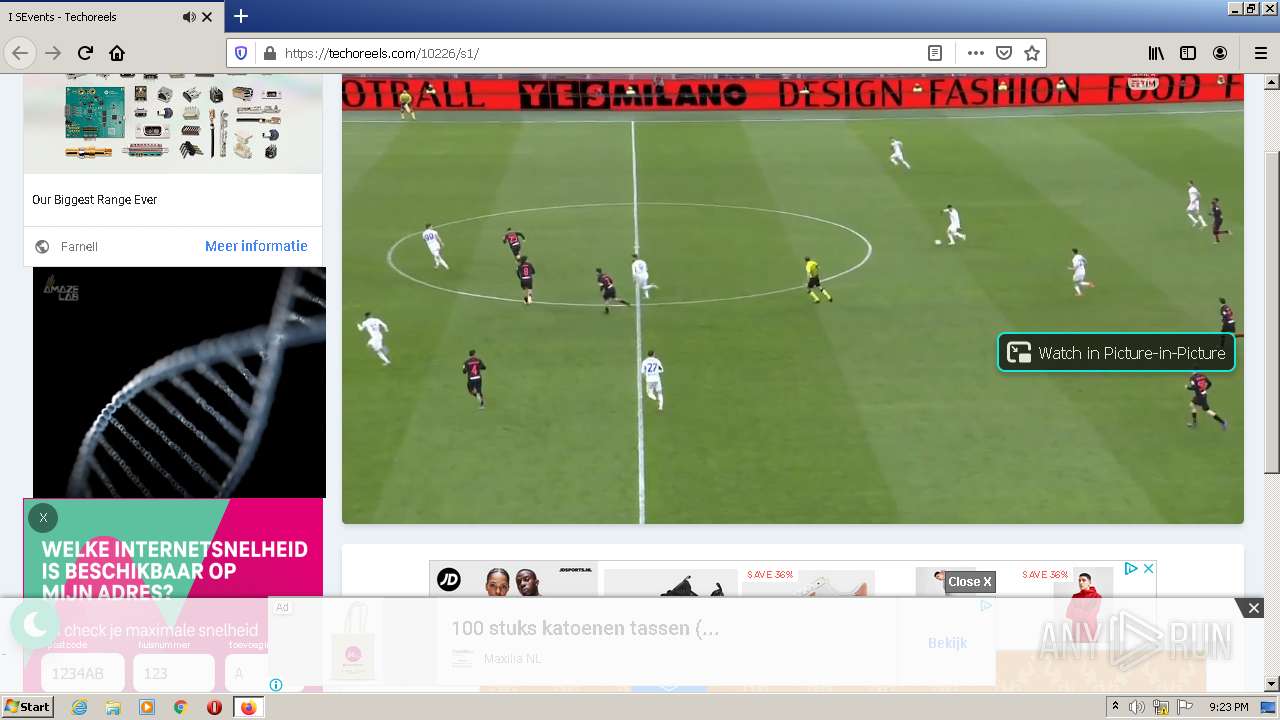The height and width of the screenshot is (720, 1280).
Task: Open Windows Explorer folder in taskbar
Action: 113,707
